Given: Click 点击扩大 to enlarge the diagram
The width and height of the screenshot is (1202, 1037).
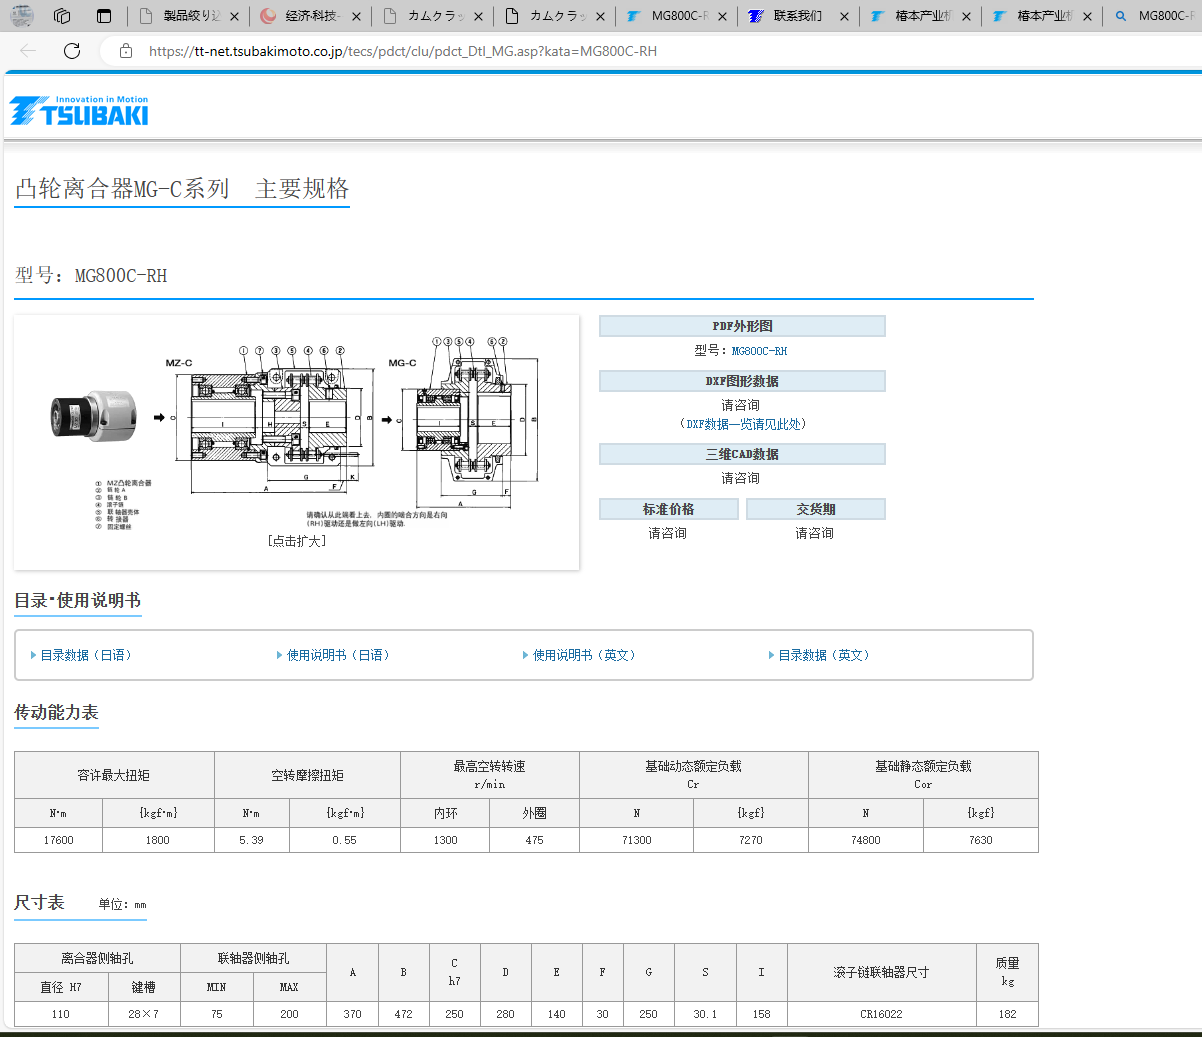Looking at the screenshot, I should 296,541.
